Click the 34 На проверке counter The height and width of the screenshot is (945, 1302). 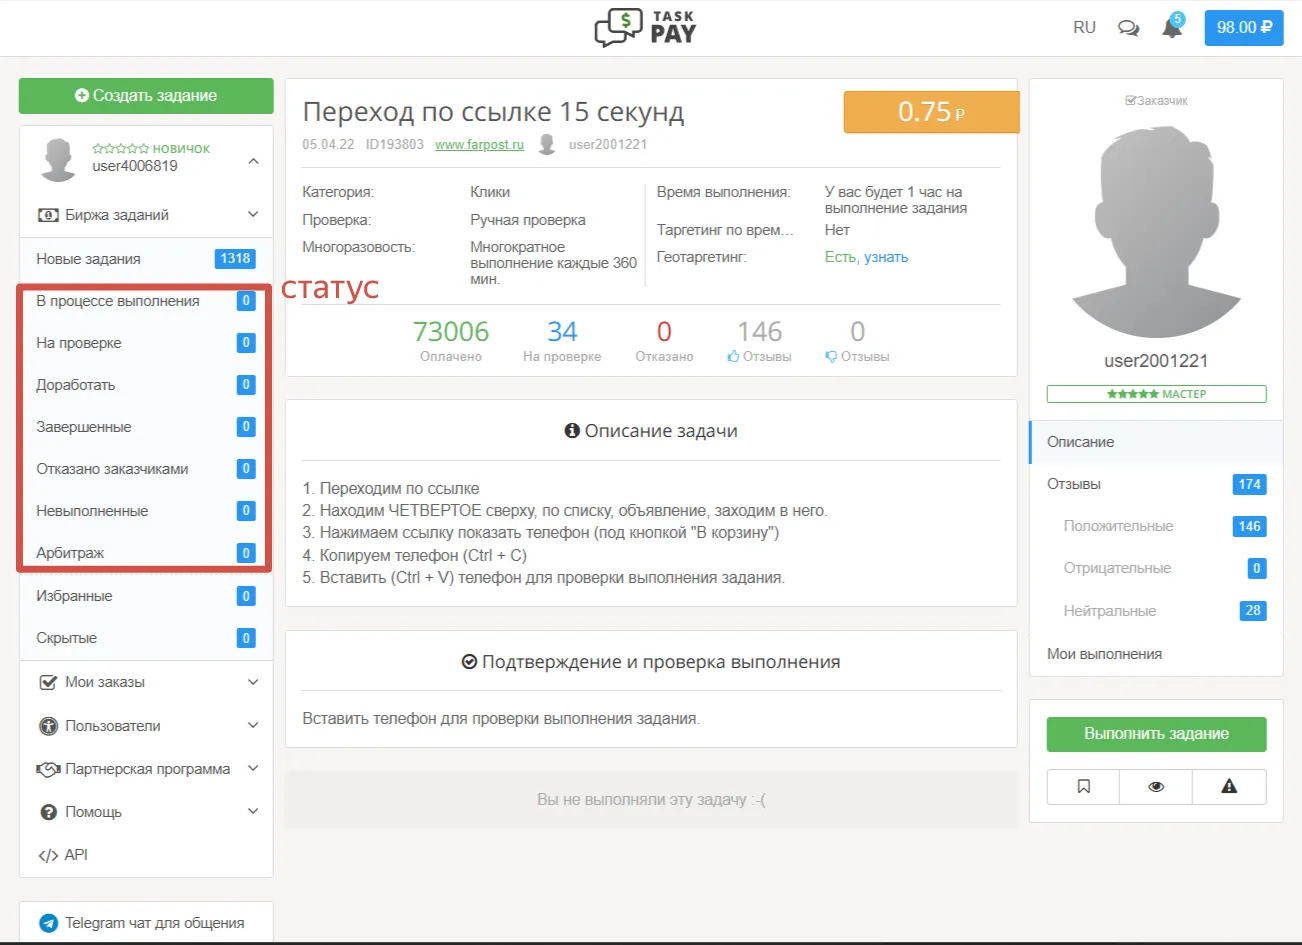click(x=562, y=340)
